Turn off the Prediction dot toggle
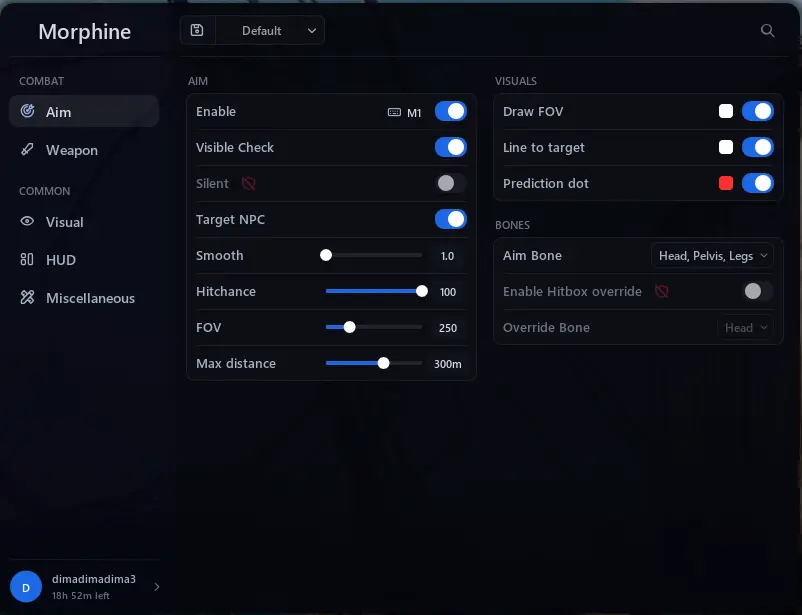Viewport: 802px width, 615px height. [758, 183]
